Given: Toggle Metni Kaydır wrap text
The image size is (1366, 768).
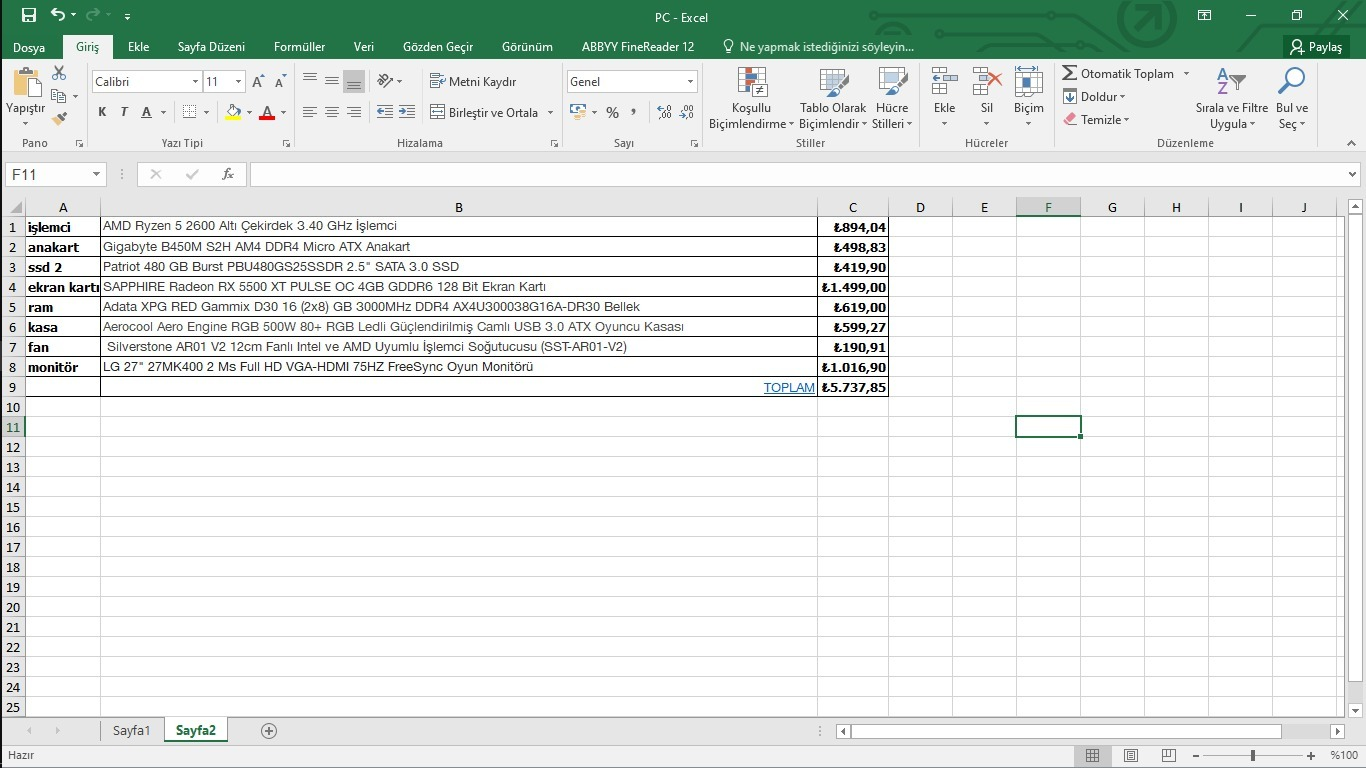Looking at the screenshot, I should point(474,82).
